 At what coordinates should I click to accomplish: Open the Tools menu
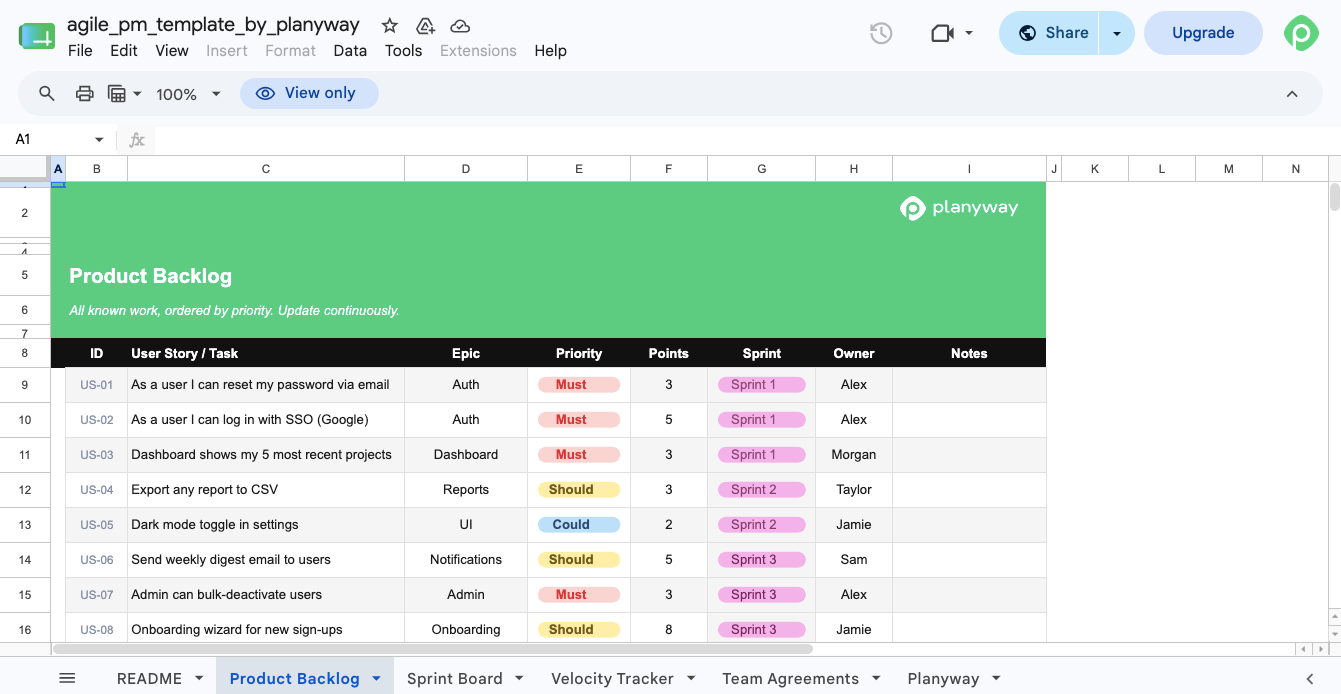tap(404, 50)
